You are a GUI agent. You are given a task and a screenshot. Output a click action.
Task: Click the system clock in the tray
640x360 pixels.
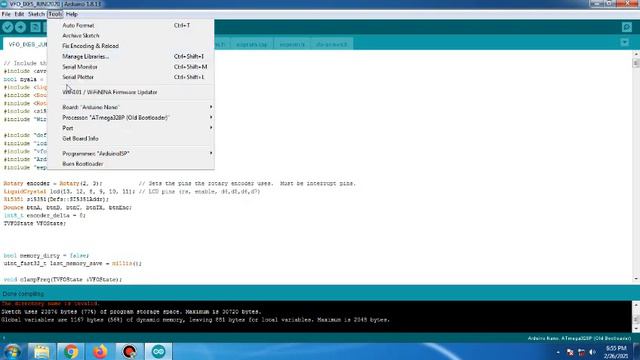616,352
